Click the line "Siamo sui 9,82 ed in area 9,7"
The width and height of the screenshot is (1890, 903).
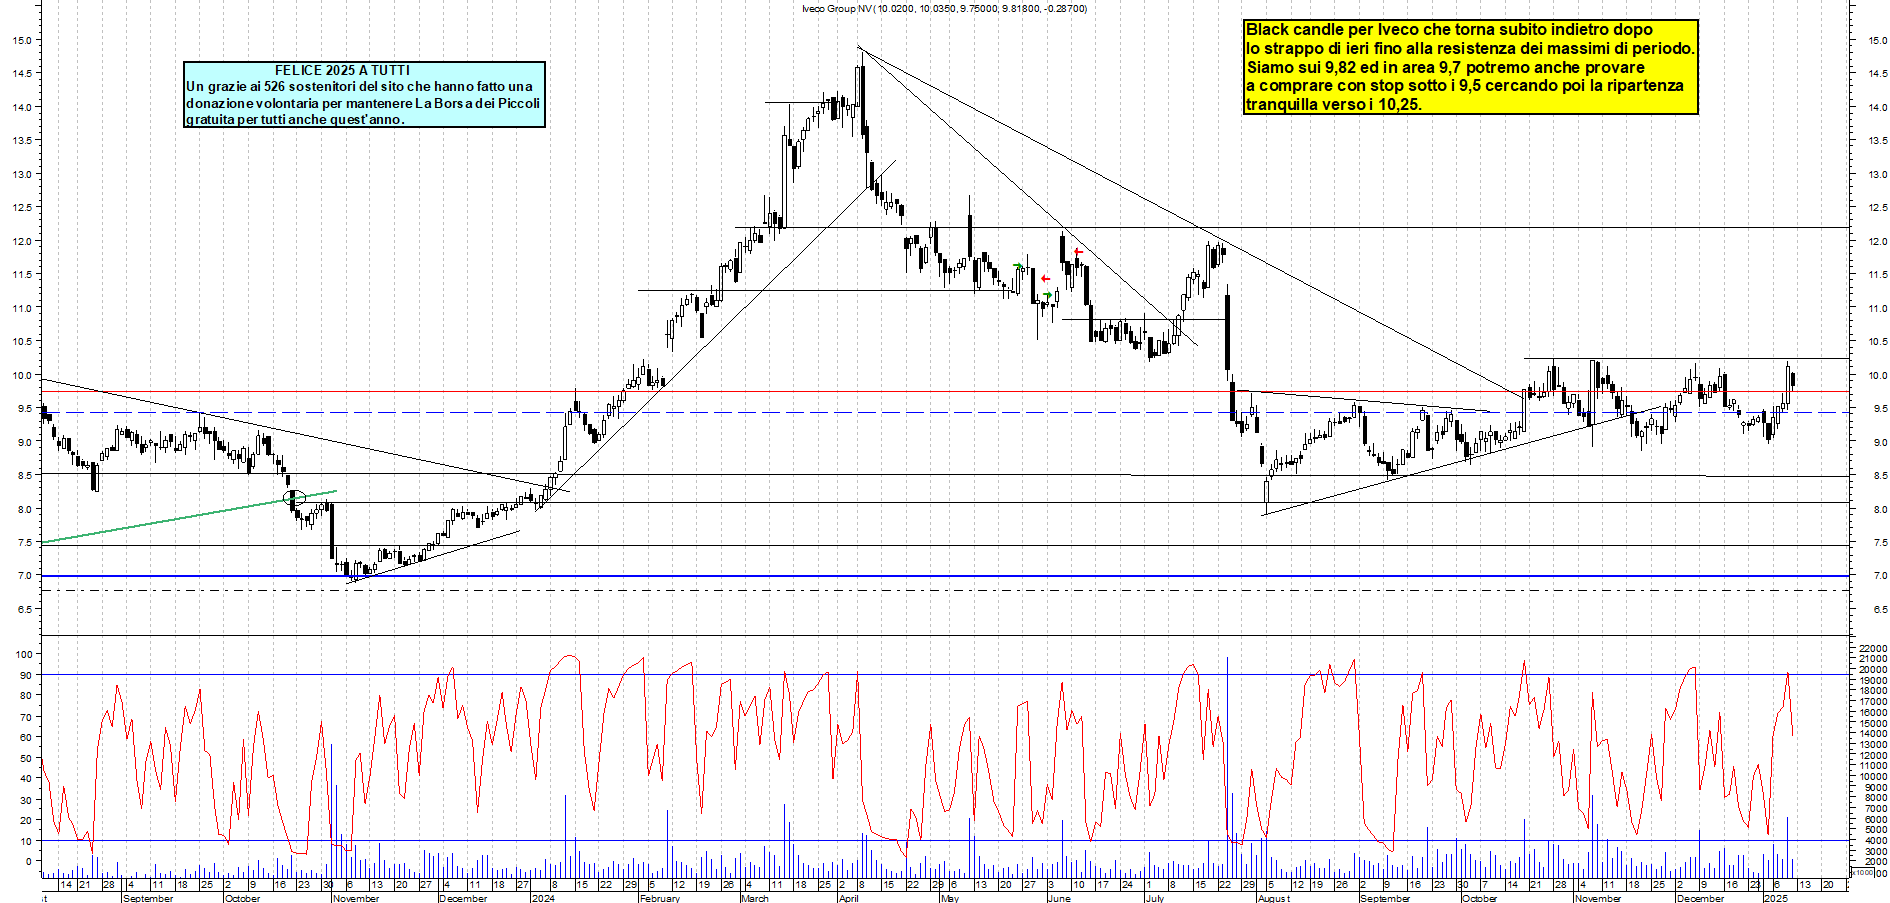point(1354,68)
